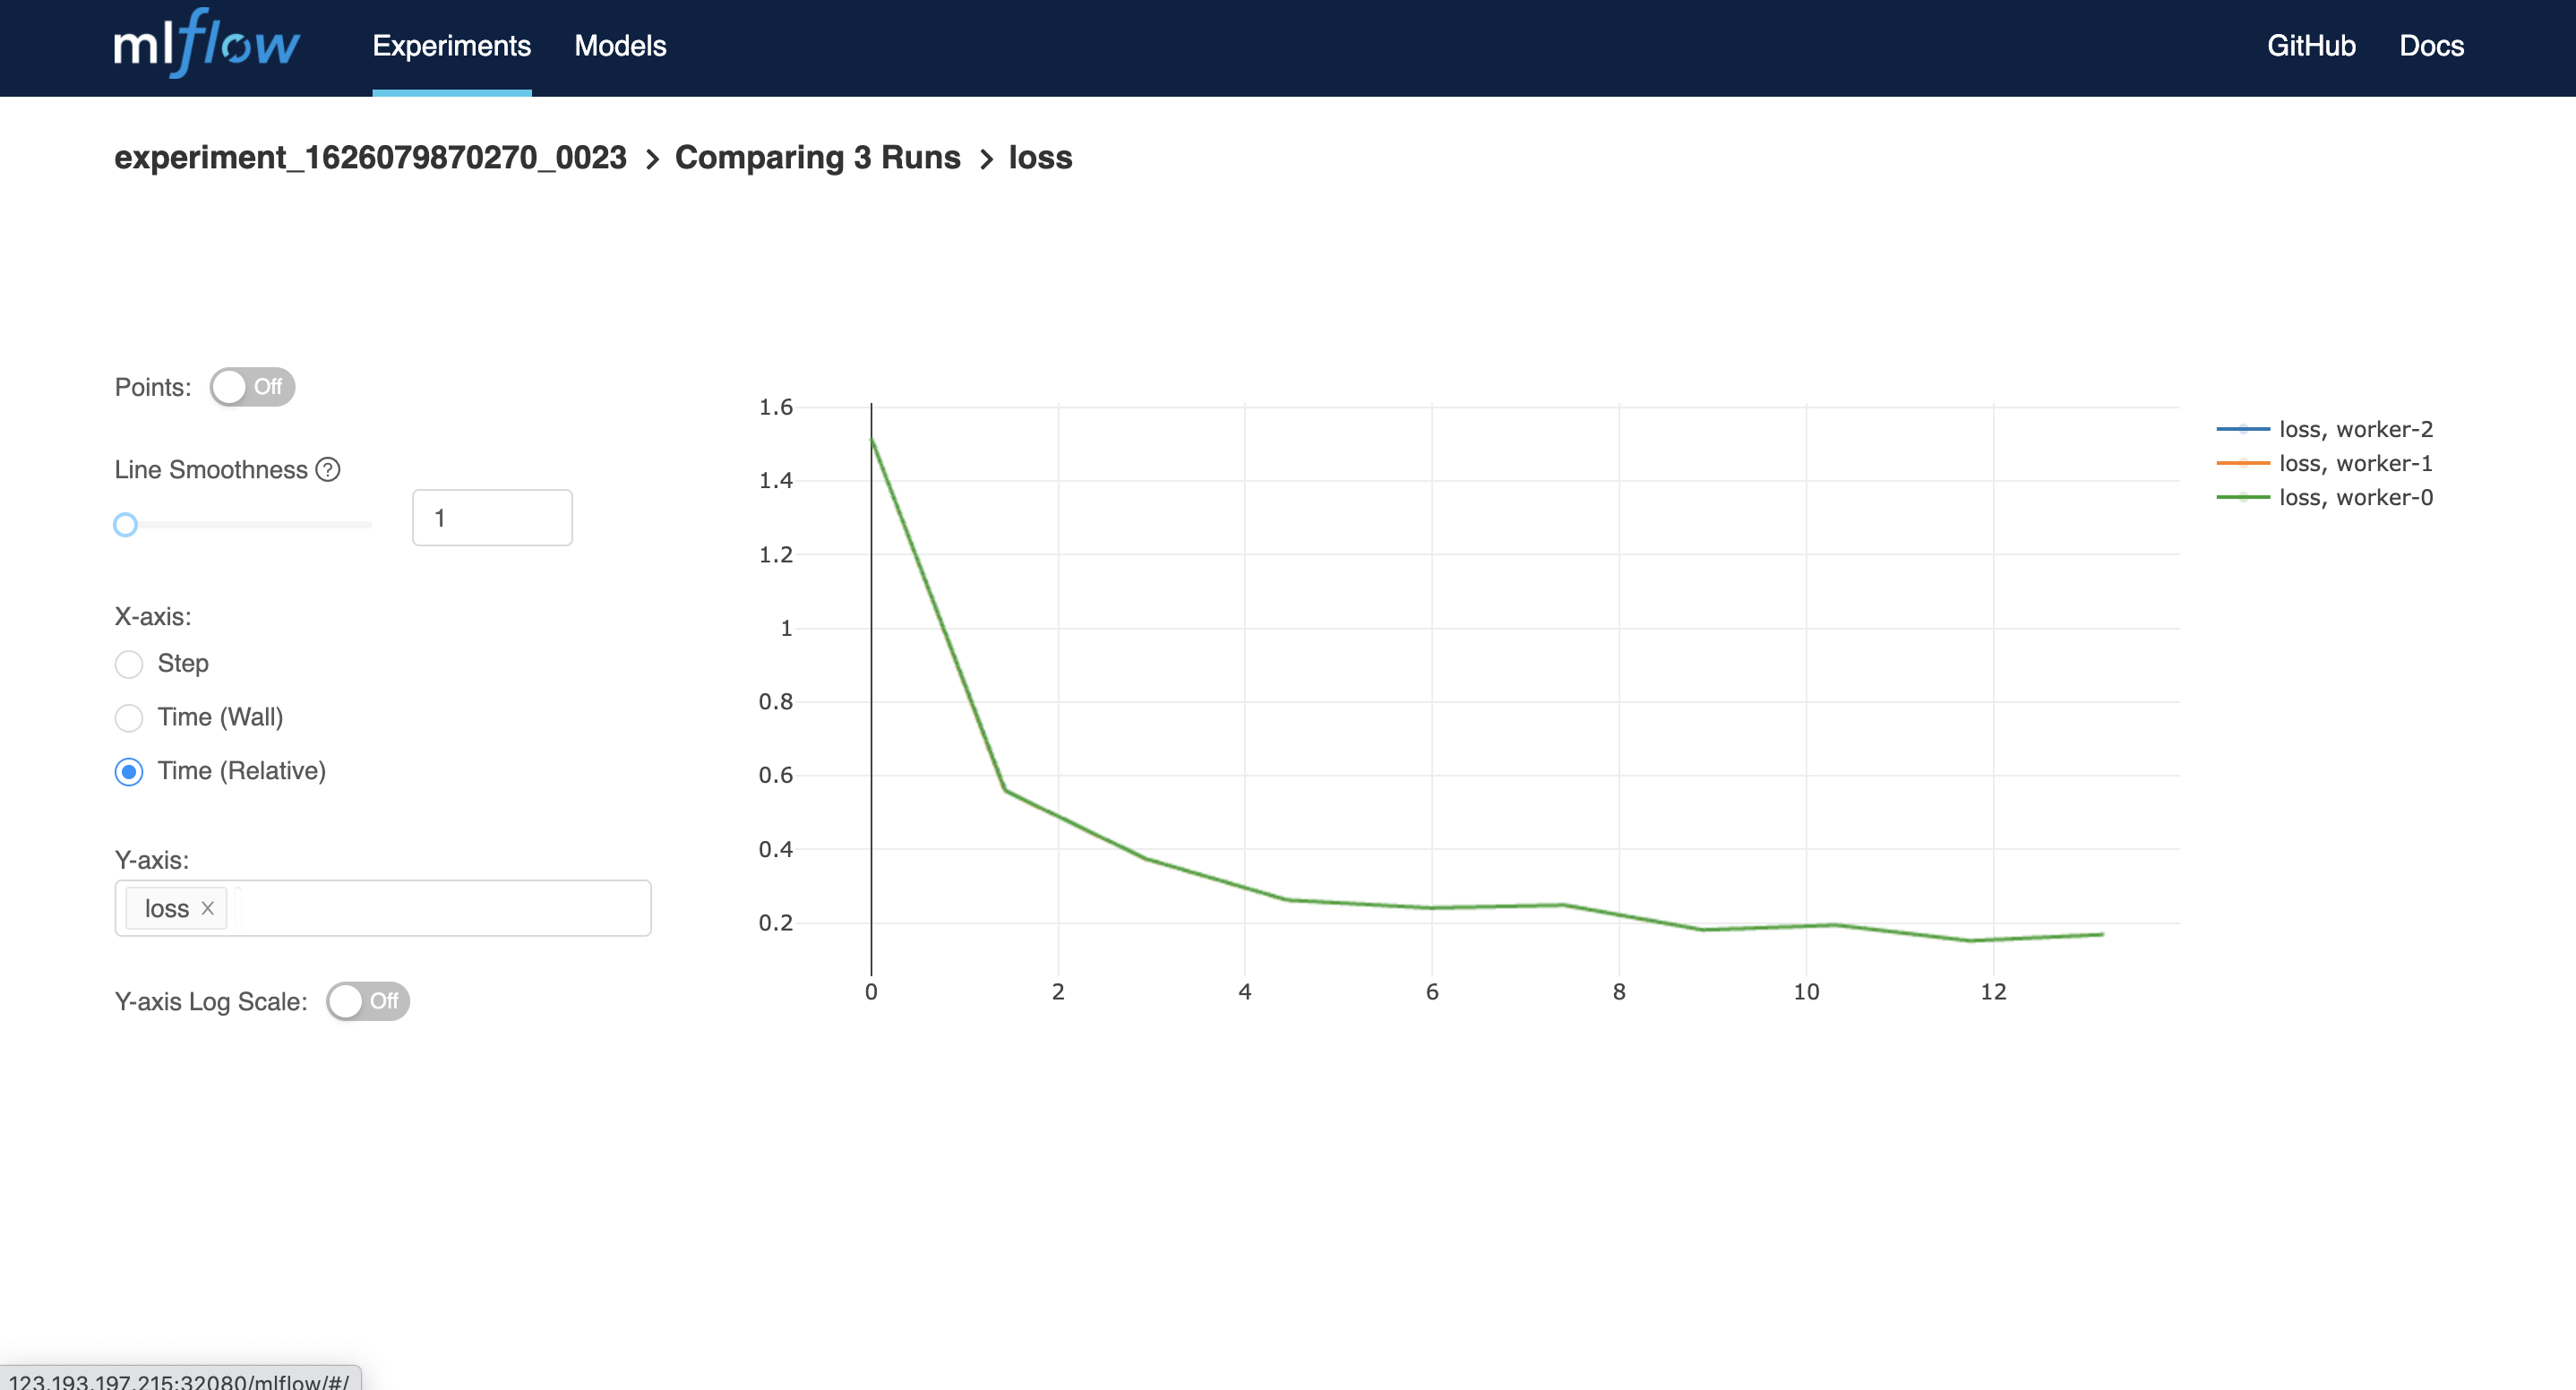Viewport: 2576px width, 1390px height.
Task: Click the smoothness value input field
Action: click(492, 518)
